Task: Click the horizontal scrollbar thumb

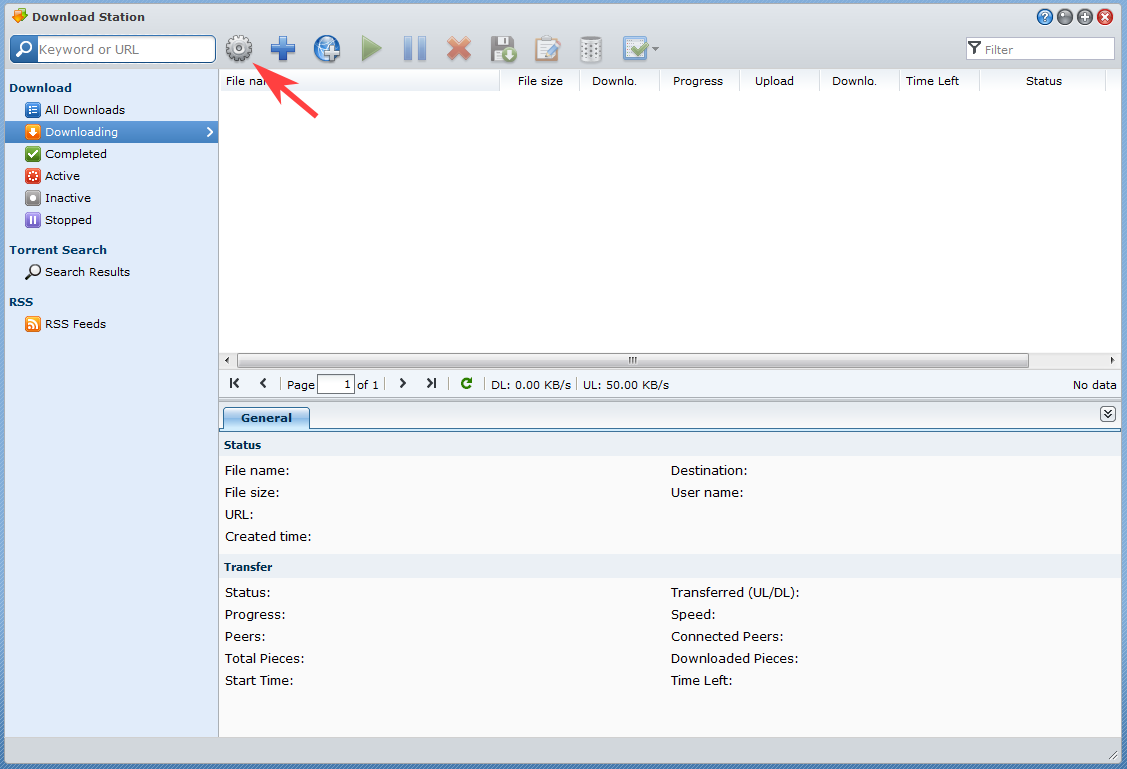Action: pyautogui.click(x=632, y=360)
